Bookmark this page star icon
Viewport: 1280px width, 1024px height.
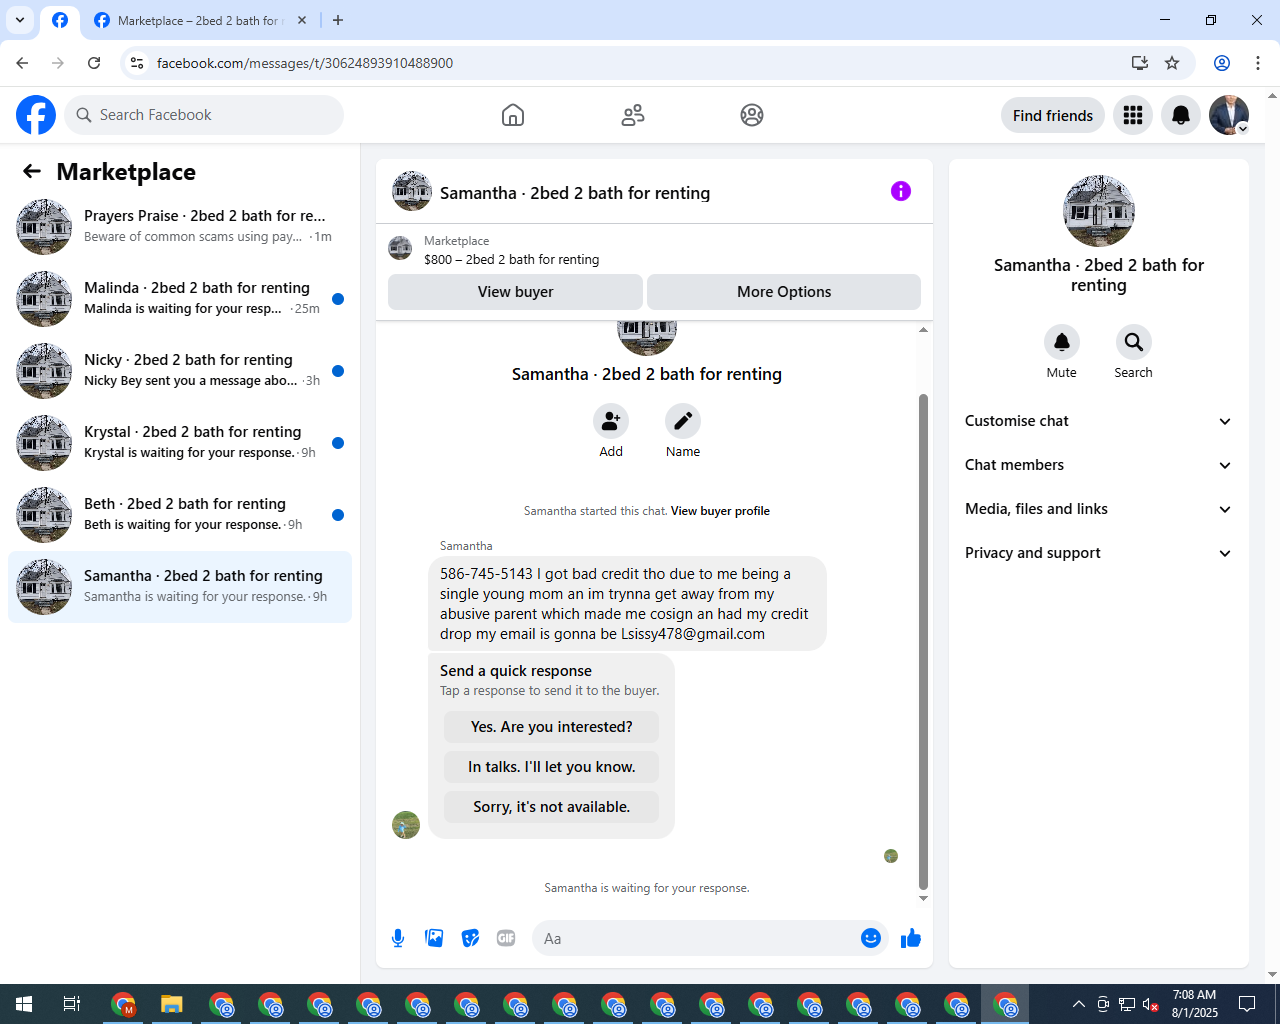tap(1172, 63)
